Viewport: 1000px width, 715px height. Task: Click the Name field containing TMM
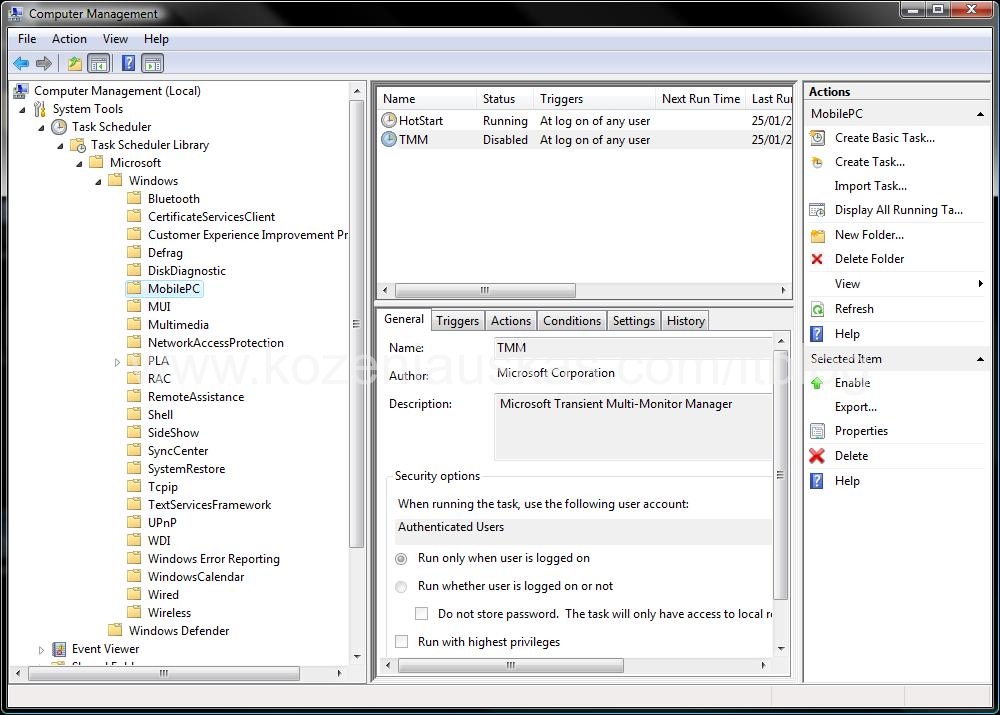(633, 348)
